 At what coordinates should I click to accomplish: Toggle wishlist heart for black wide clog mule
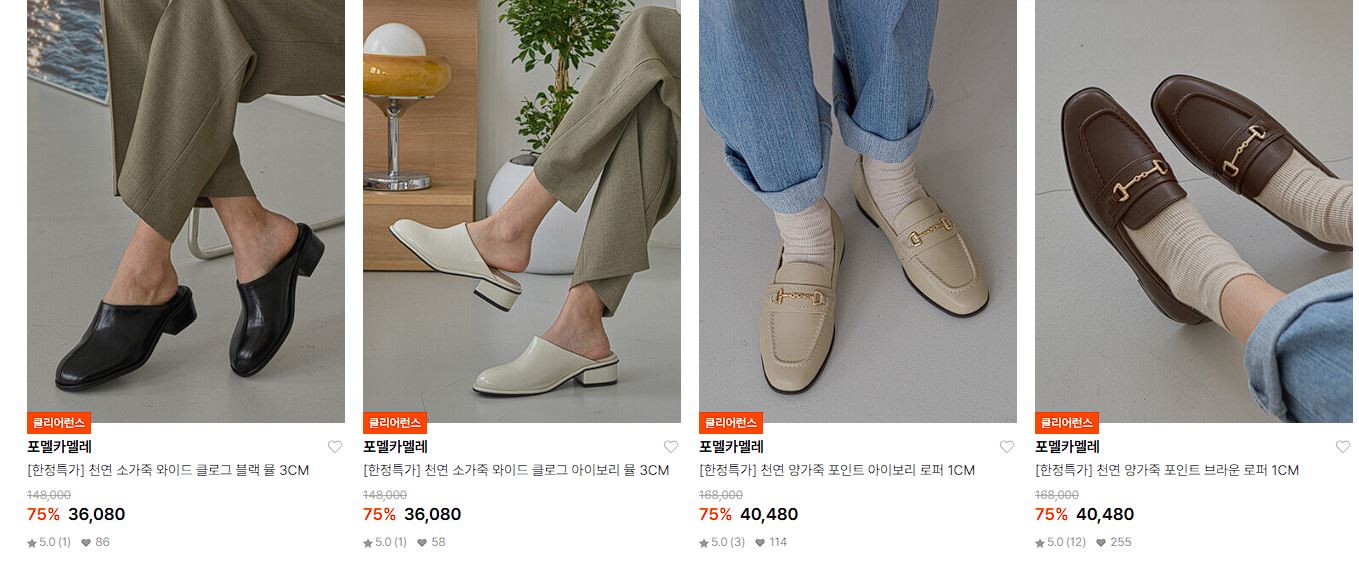pos(335,447)
